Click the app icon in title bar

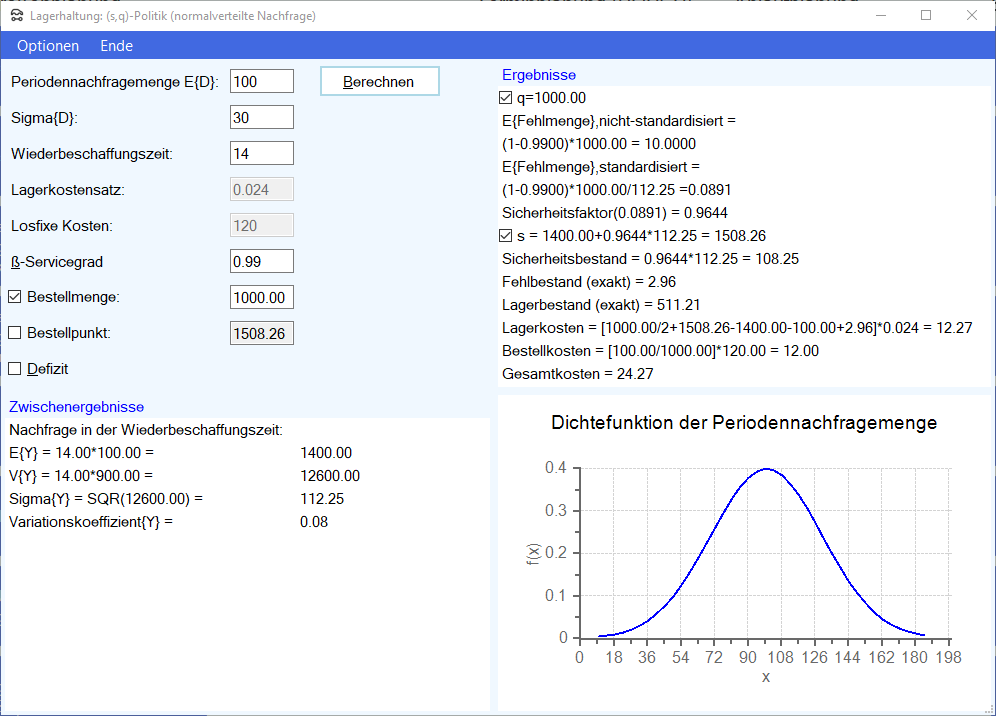point(15,15)
